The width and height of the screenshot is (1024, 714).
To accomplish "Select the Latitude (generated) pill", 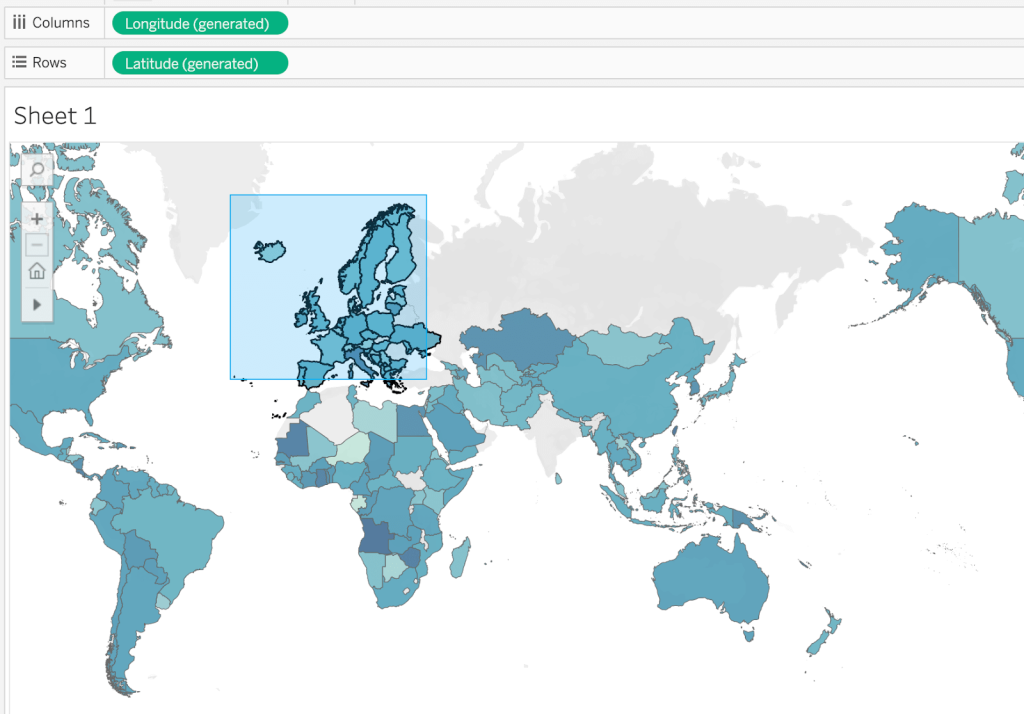I will (x=200, y=63).
